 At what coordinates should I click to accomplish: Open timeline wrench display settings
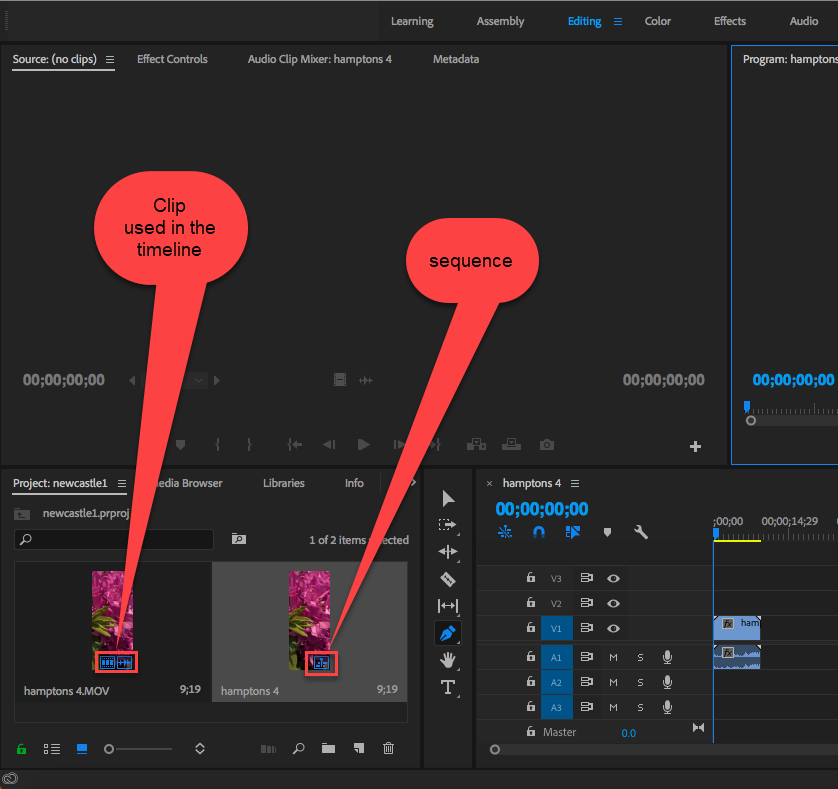coord(641,532)
